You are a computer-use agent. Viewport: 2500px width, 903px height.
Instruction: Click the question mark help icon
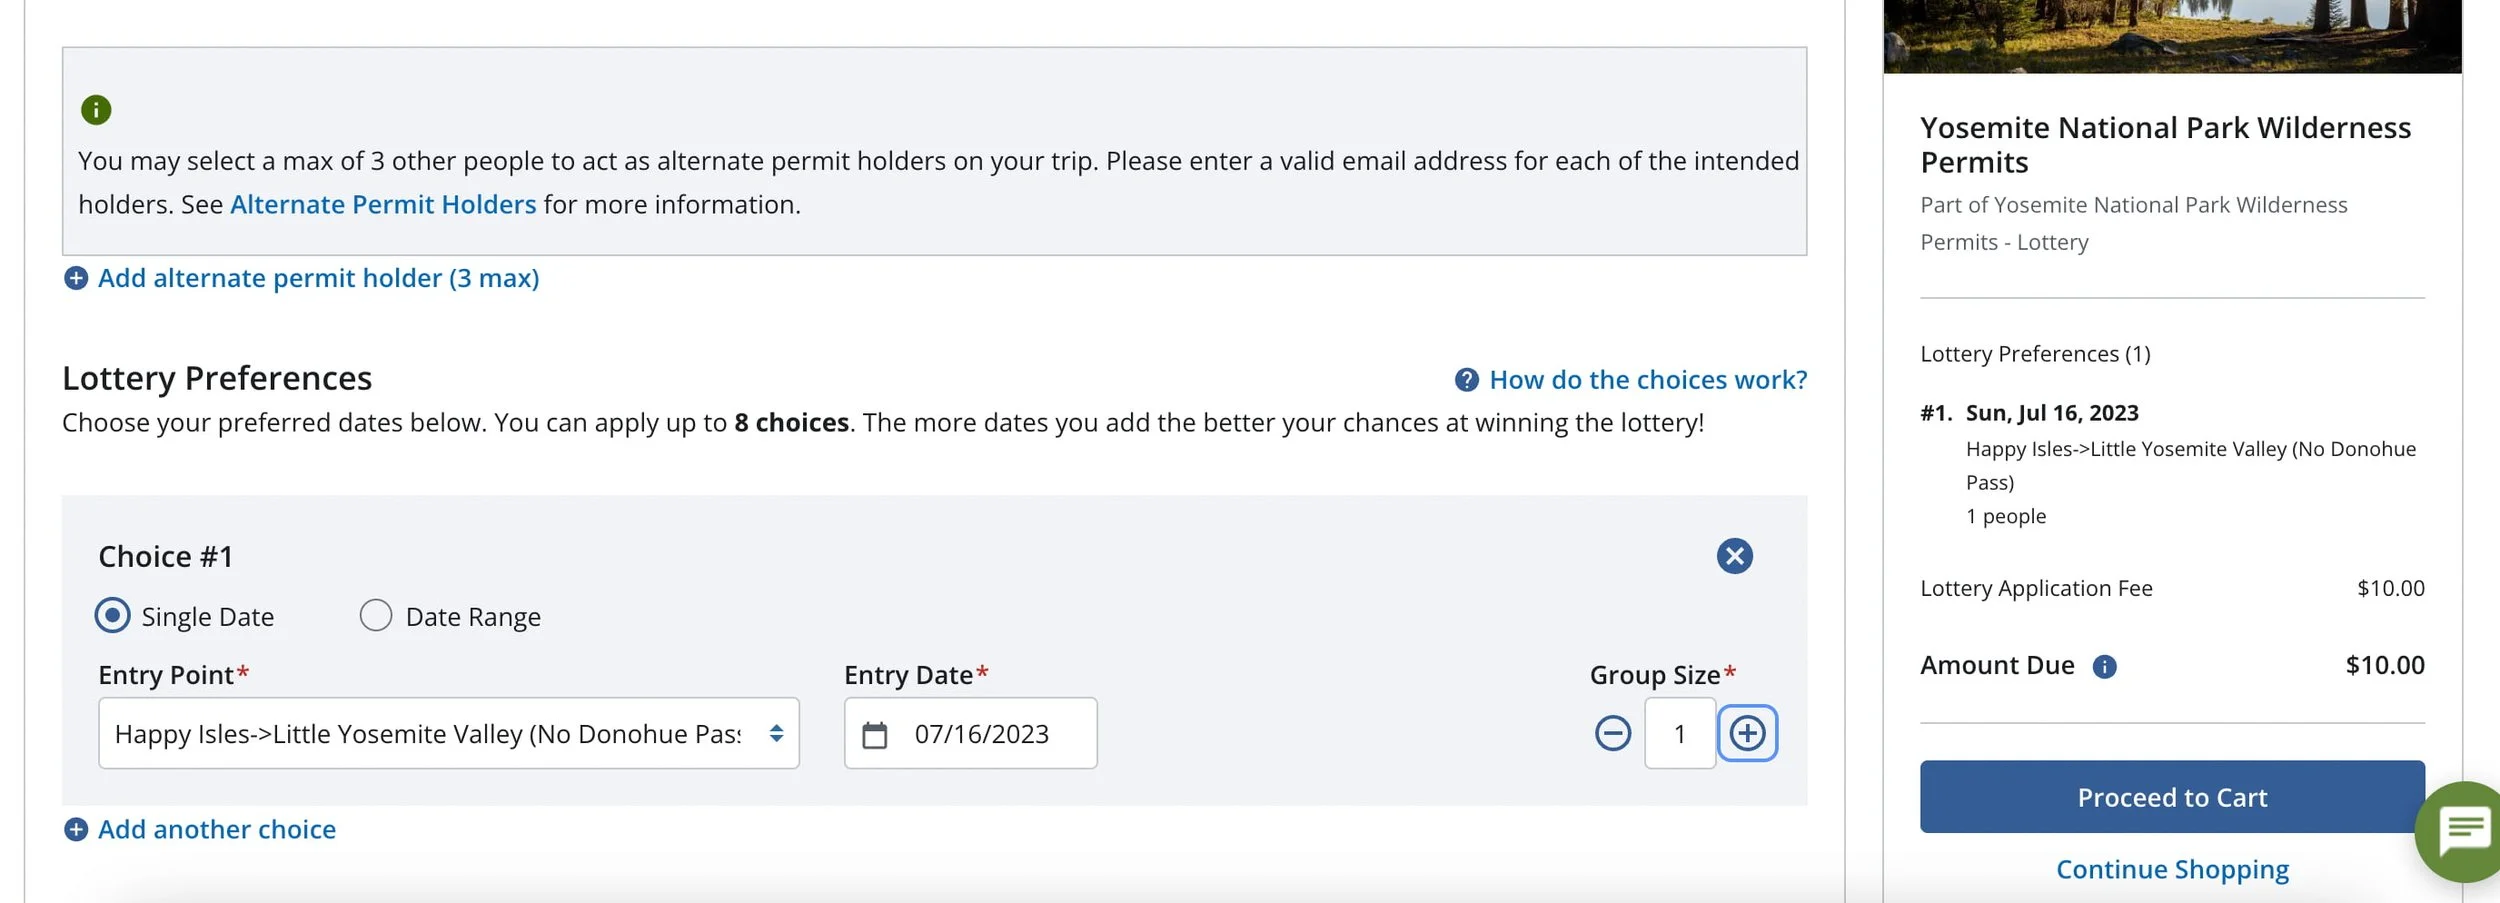(1466, 380)
